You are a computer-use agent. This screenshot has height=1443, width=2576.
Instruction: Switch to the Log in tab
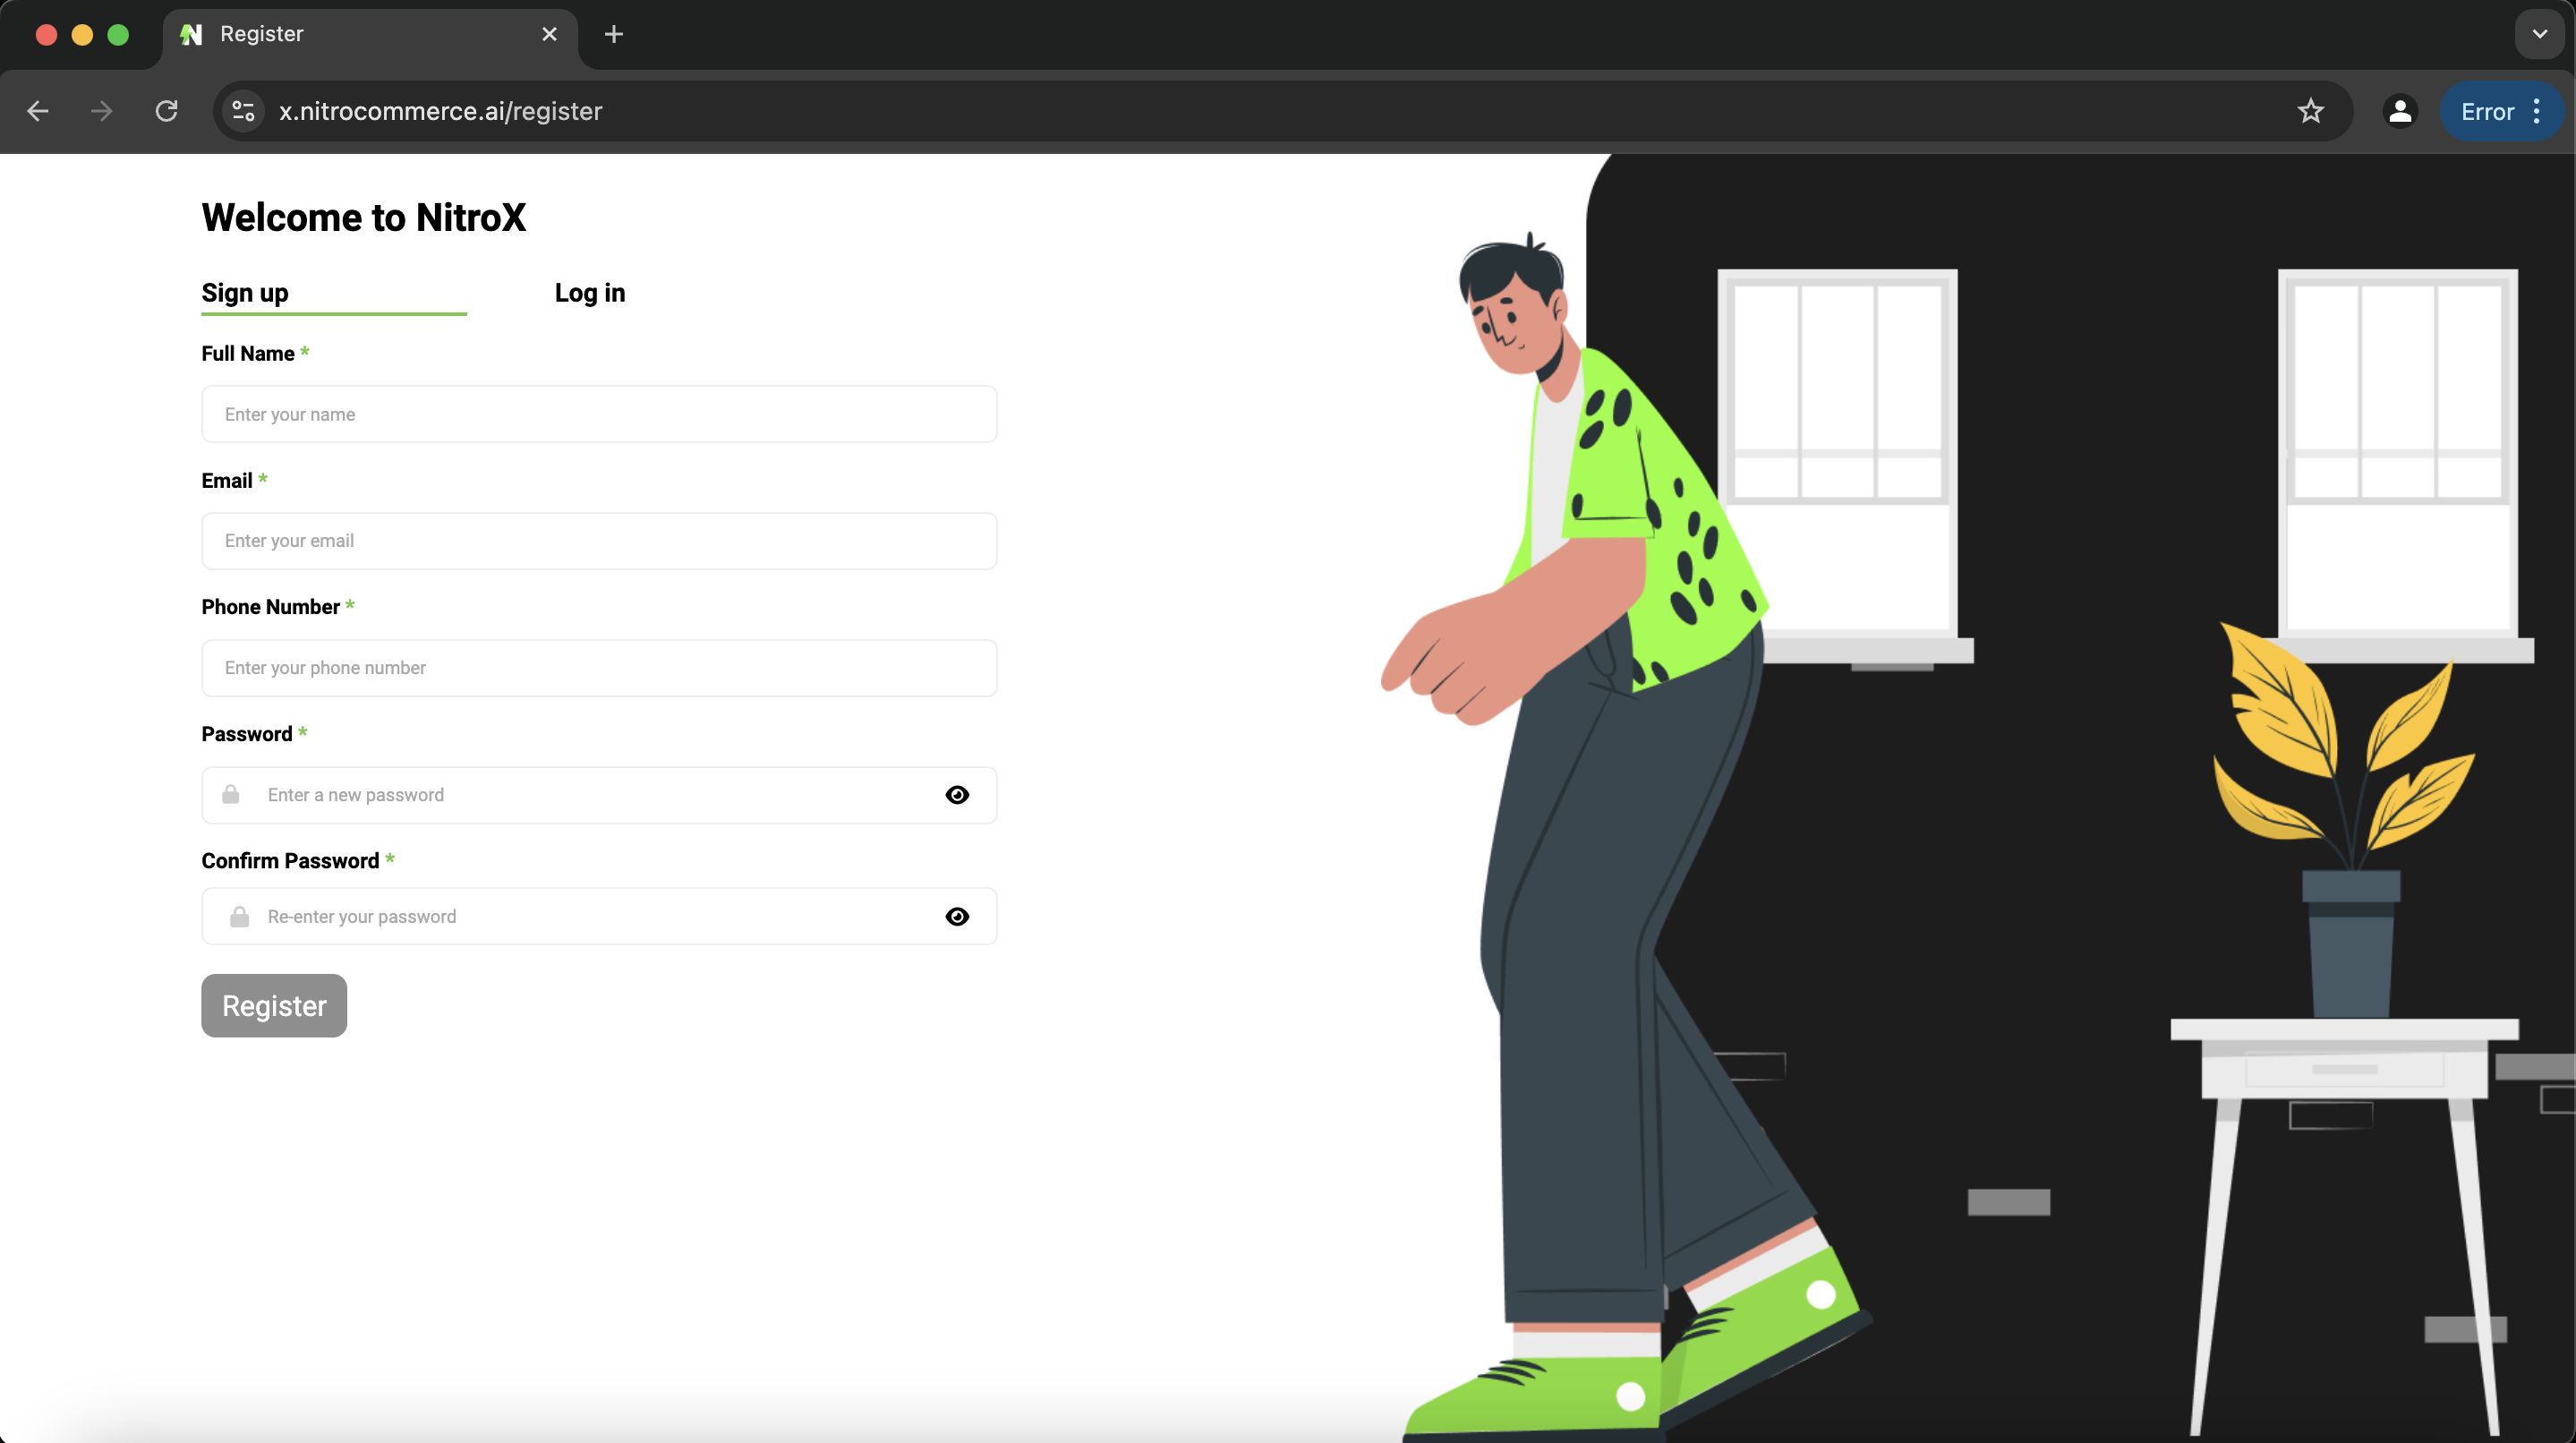click(x=590, y=293)
